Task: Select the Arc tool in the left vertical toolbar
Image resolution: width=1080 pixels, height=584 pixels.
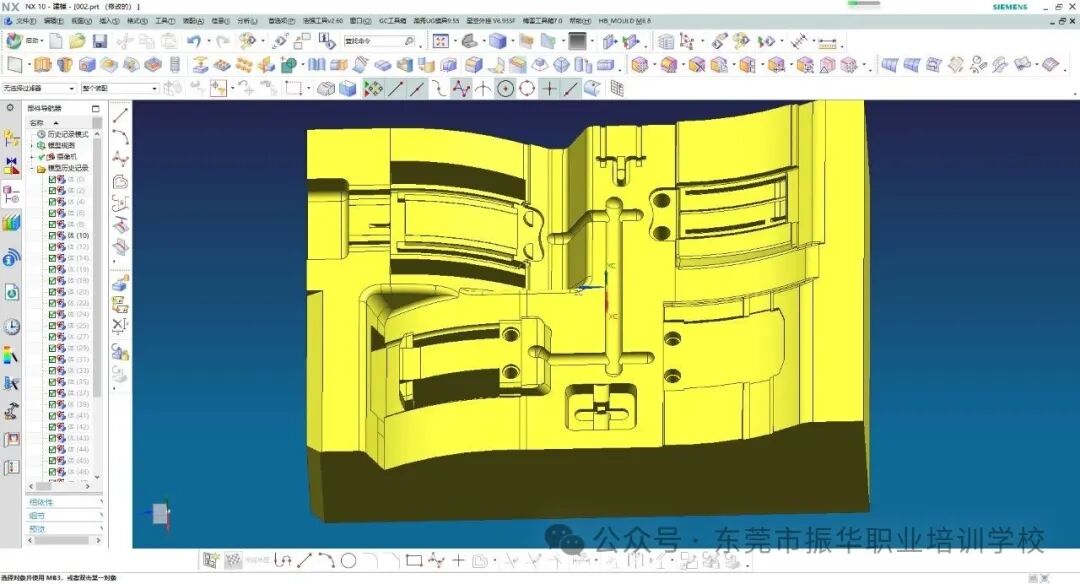Action: pos(121,136)
